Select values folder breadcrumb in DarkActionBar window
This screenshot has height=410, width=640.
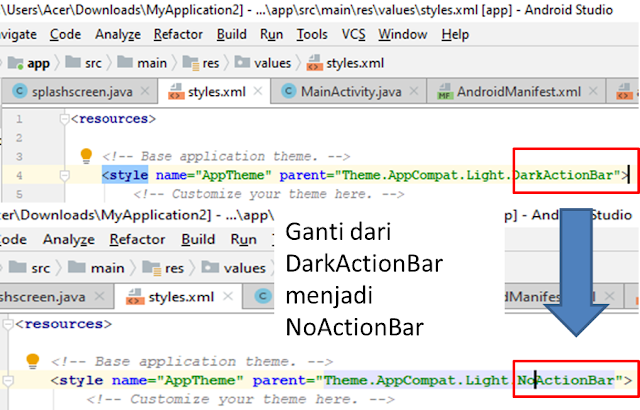262,63
